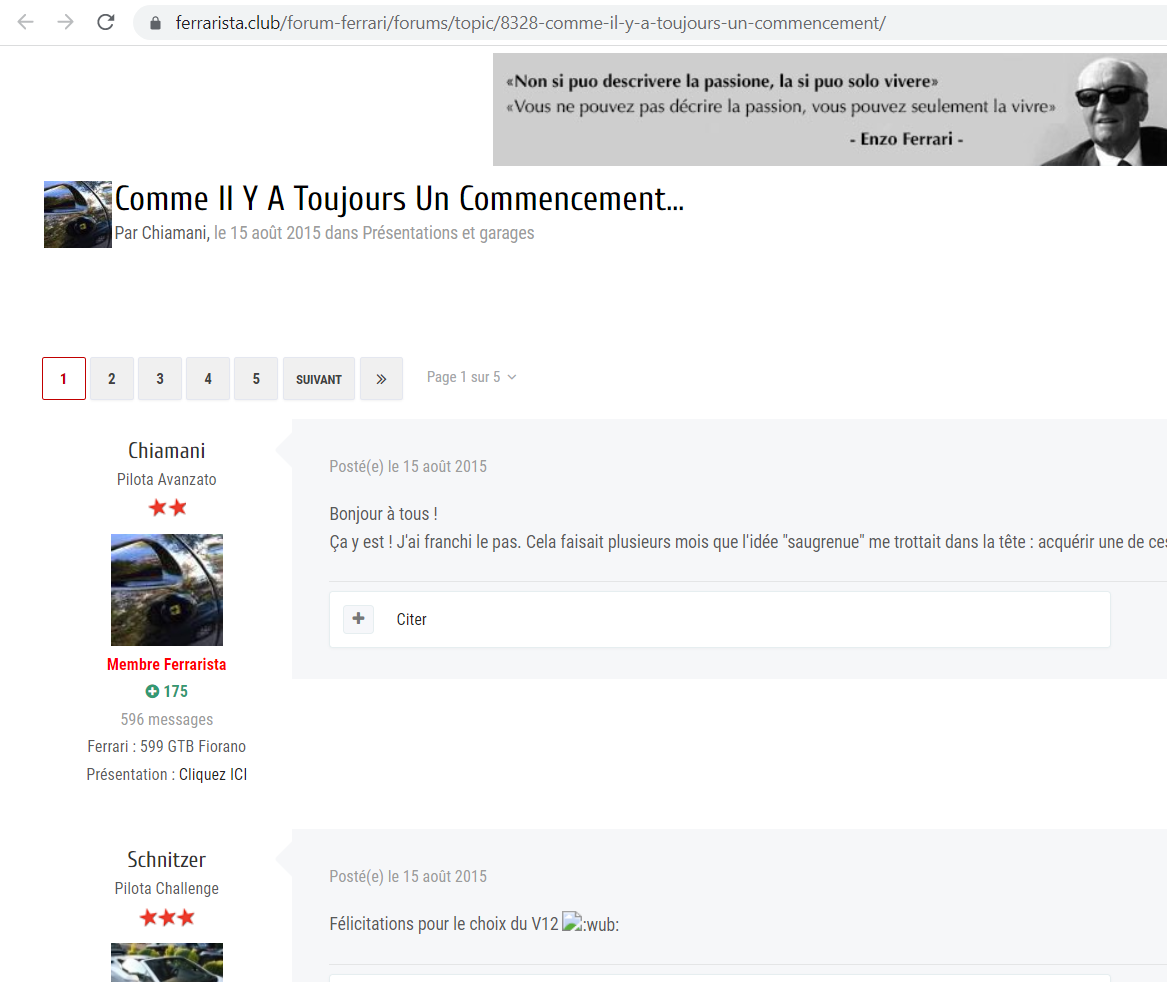
Task: Click Citer to quote Chiamani's post
Action: [411, 620]
